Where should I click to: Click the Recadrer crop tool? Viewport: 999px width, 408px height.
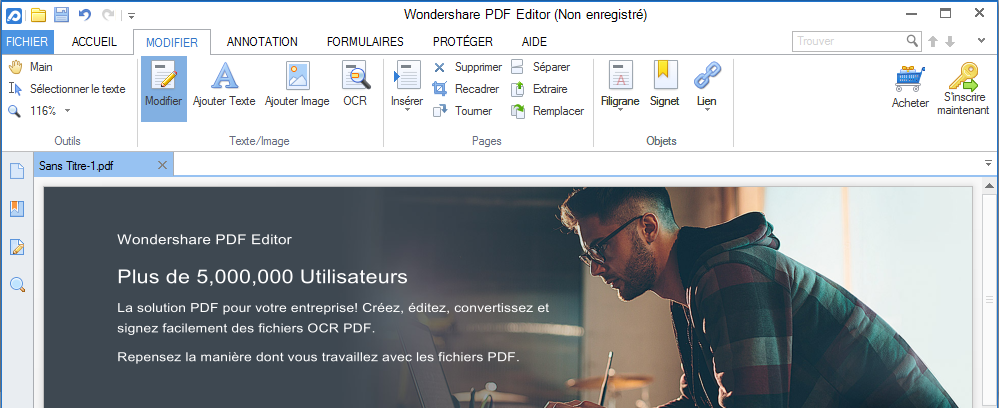[x=466, y=89]
